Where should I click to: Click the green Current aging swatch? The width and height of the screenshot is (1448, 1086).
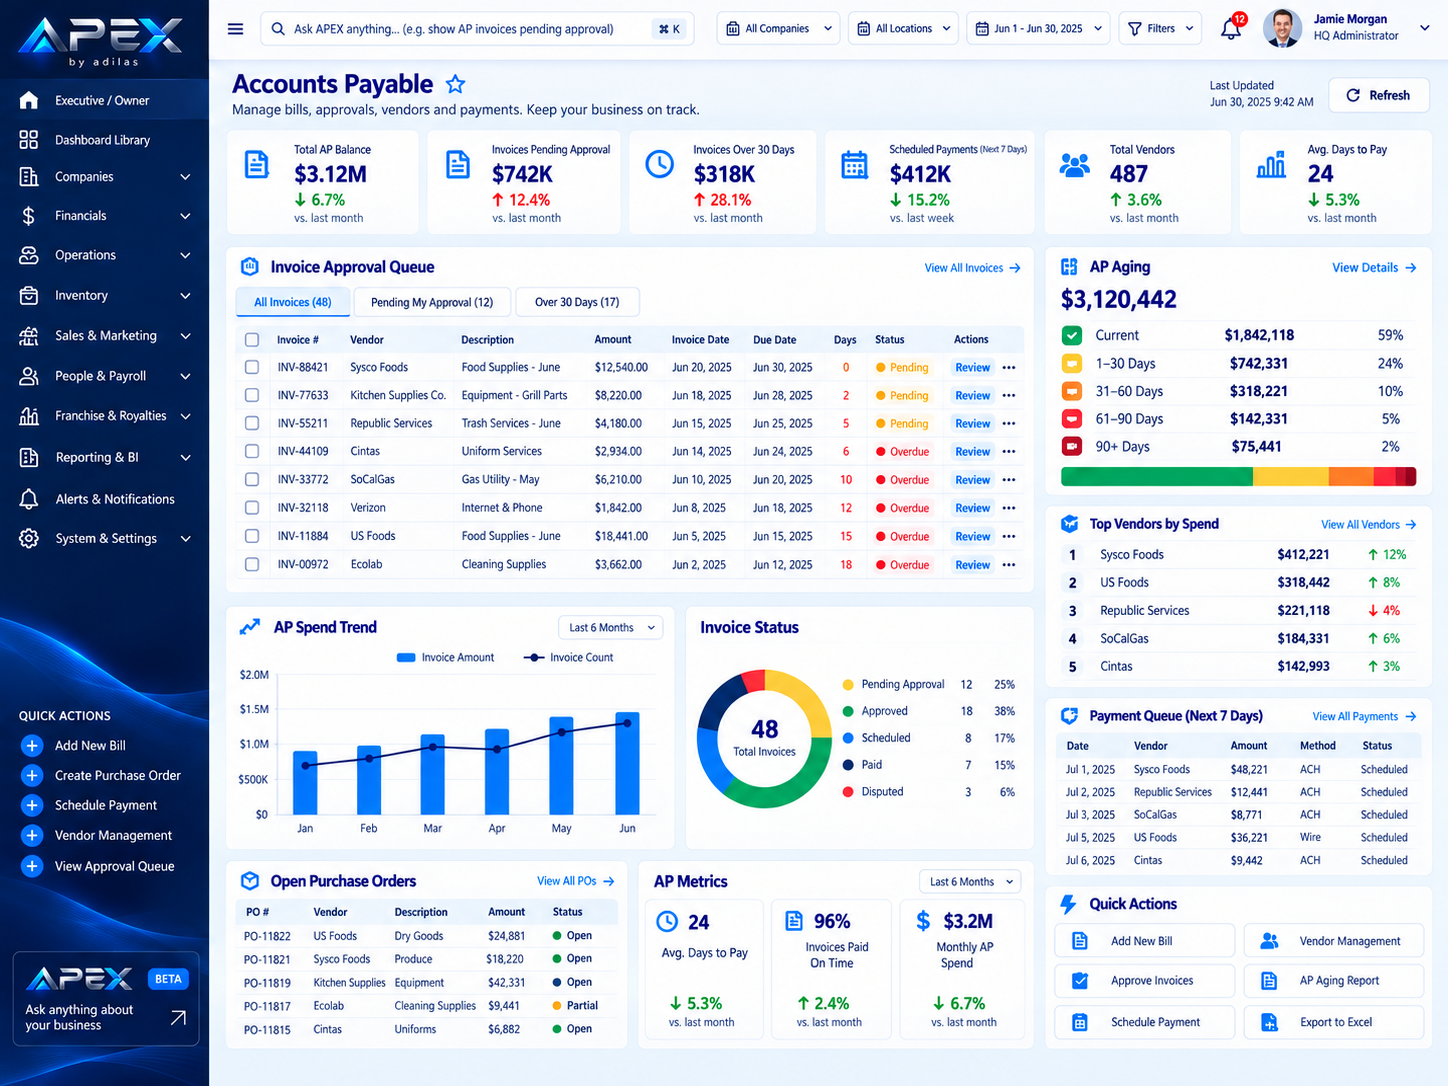1071,336
